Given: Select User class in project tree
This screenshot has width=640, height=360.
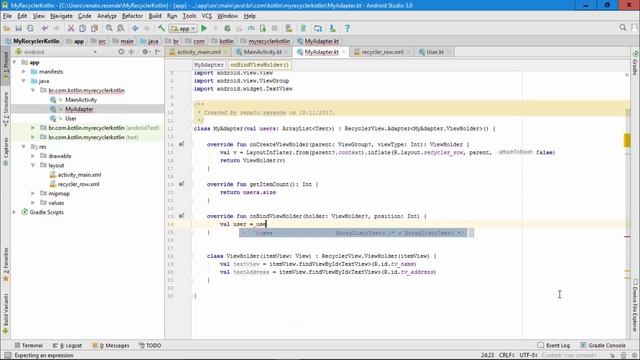Looking at the screenshot, I should pos(71,118).
